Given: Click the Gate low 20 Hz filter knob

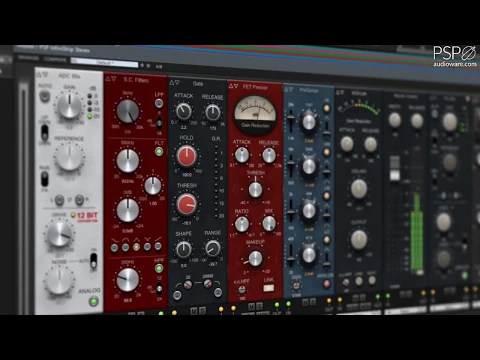Looking at the screenshot, I should [188, 284].
